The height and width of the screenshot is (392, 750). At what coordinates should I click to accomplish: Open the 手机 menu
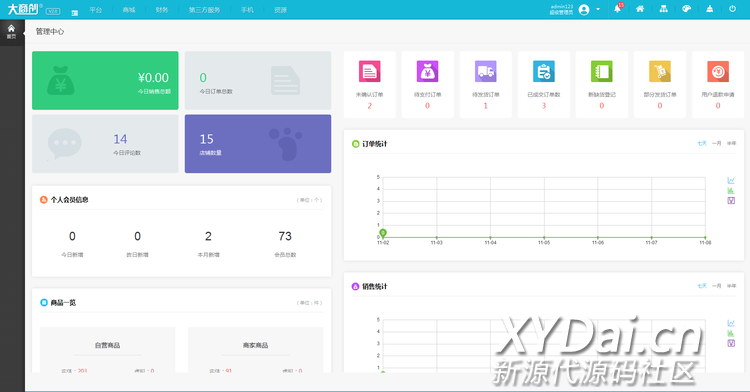click(247, 10)
